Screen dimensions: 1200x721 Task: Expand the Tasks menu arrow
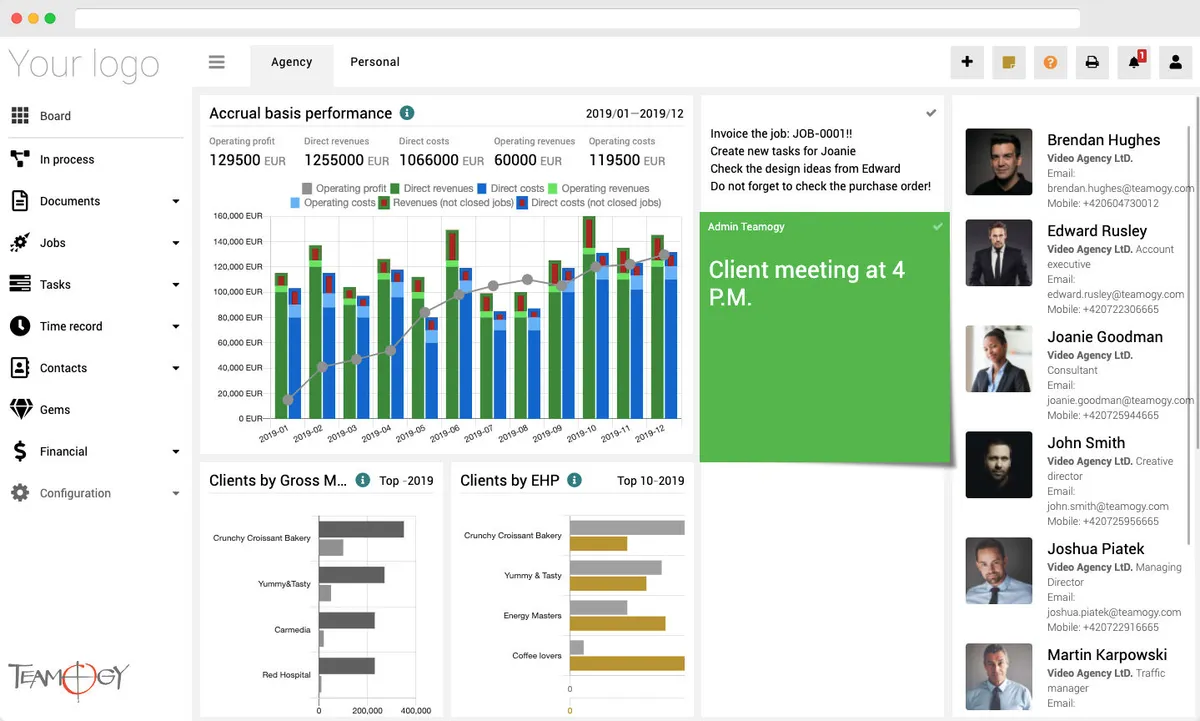[176, 285]
